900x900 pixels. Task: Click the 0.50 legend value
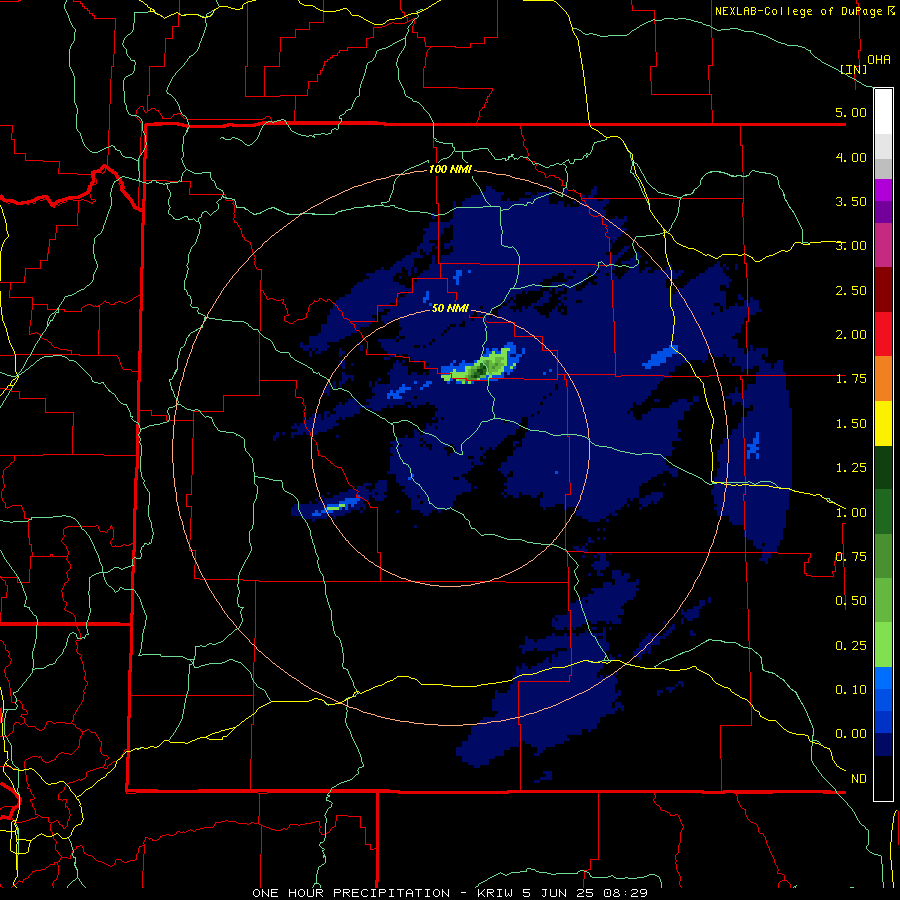coord(851,601)
